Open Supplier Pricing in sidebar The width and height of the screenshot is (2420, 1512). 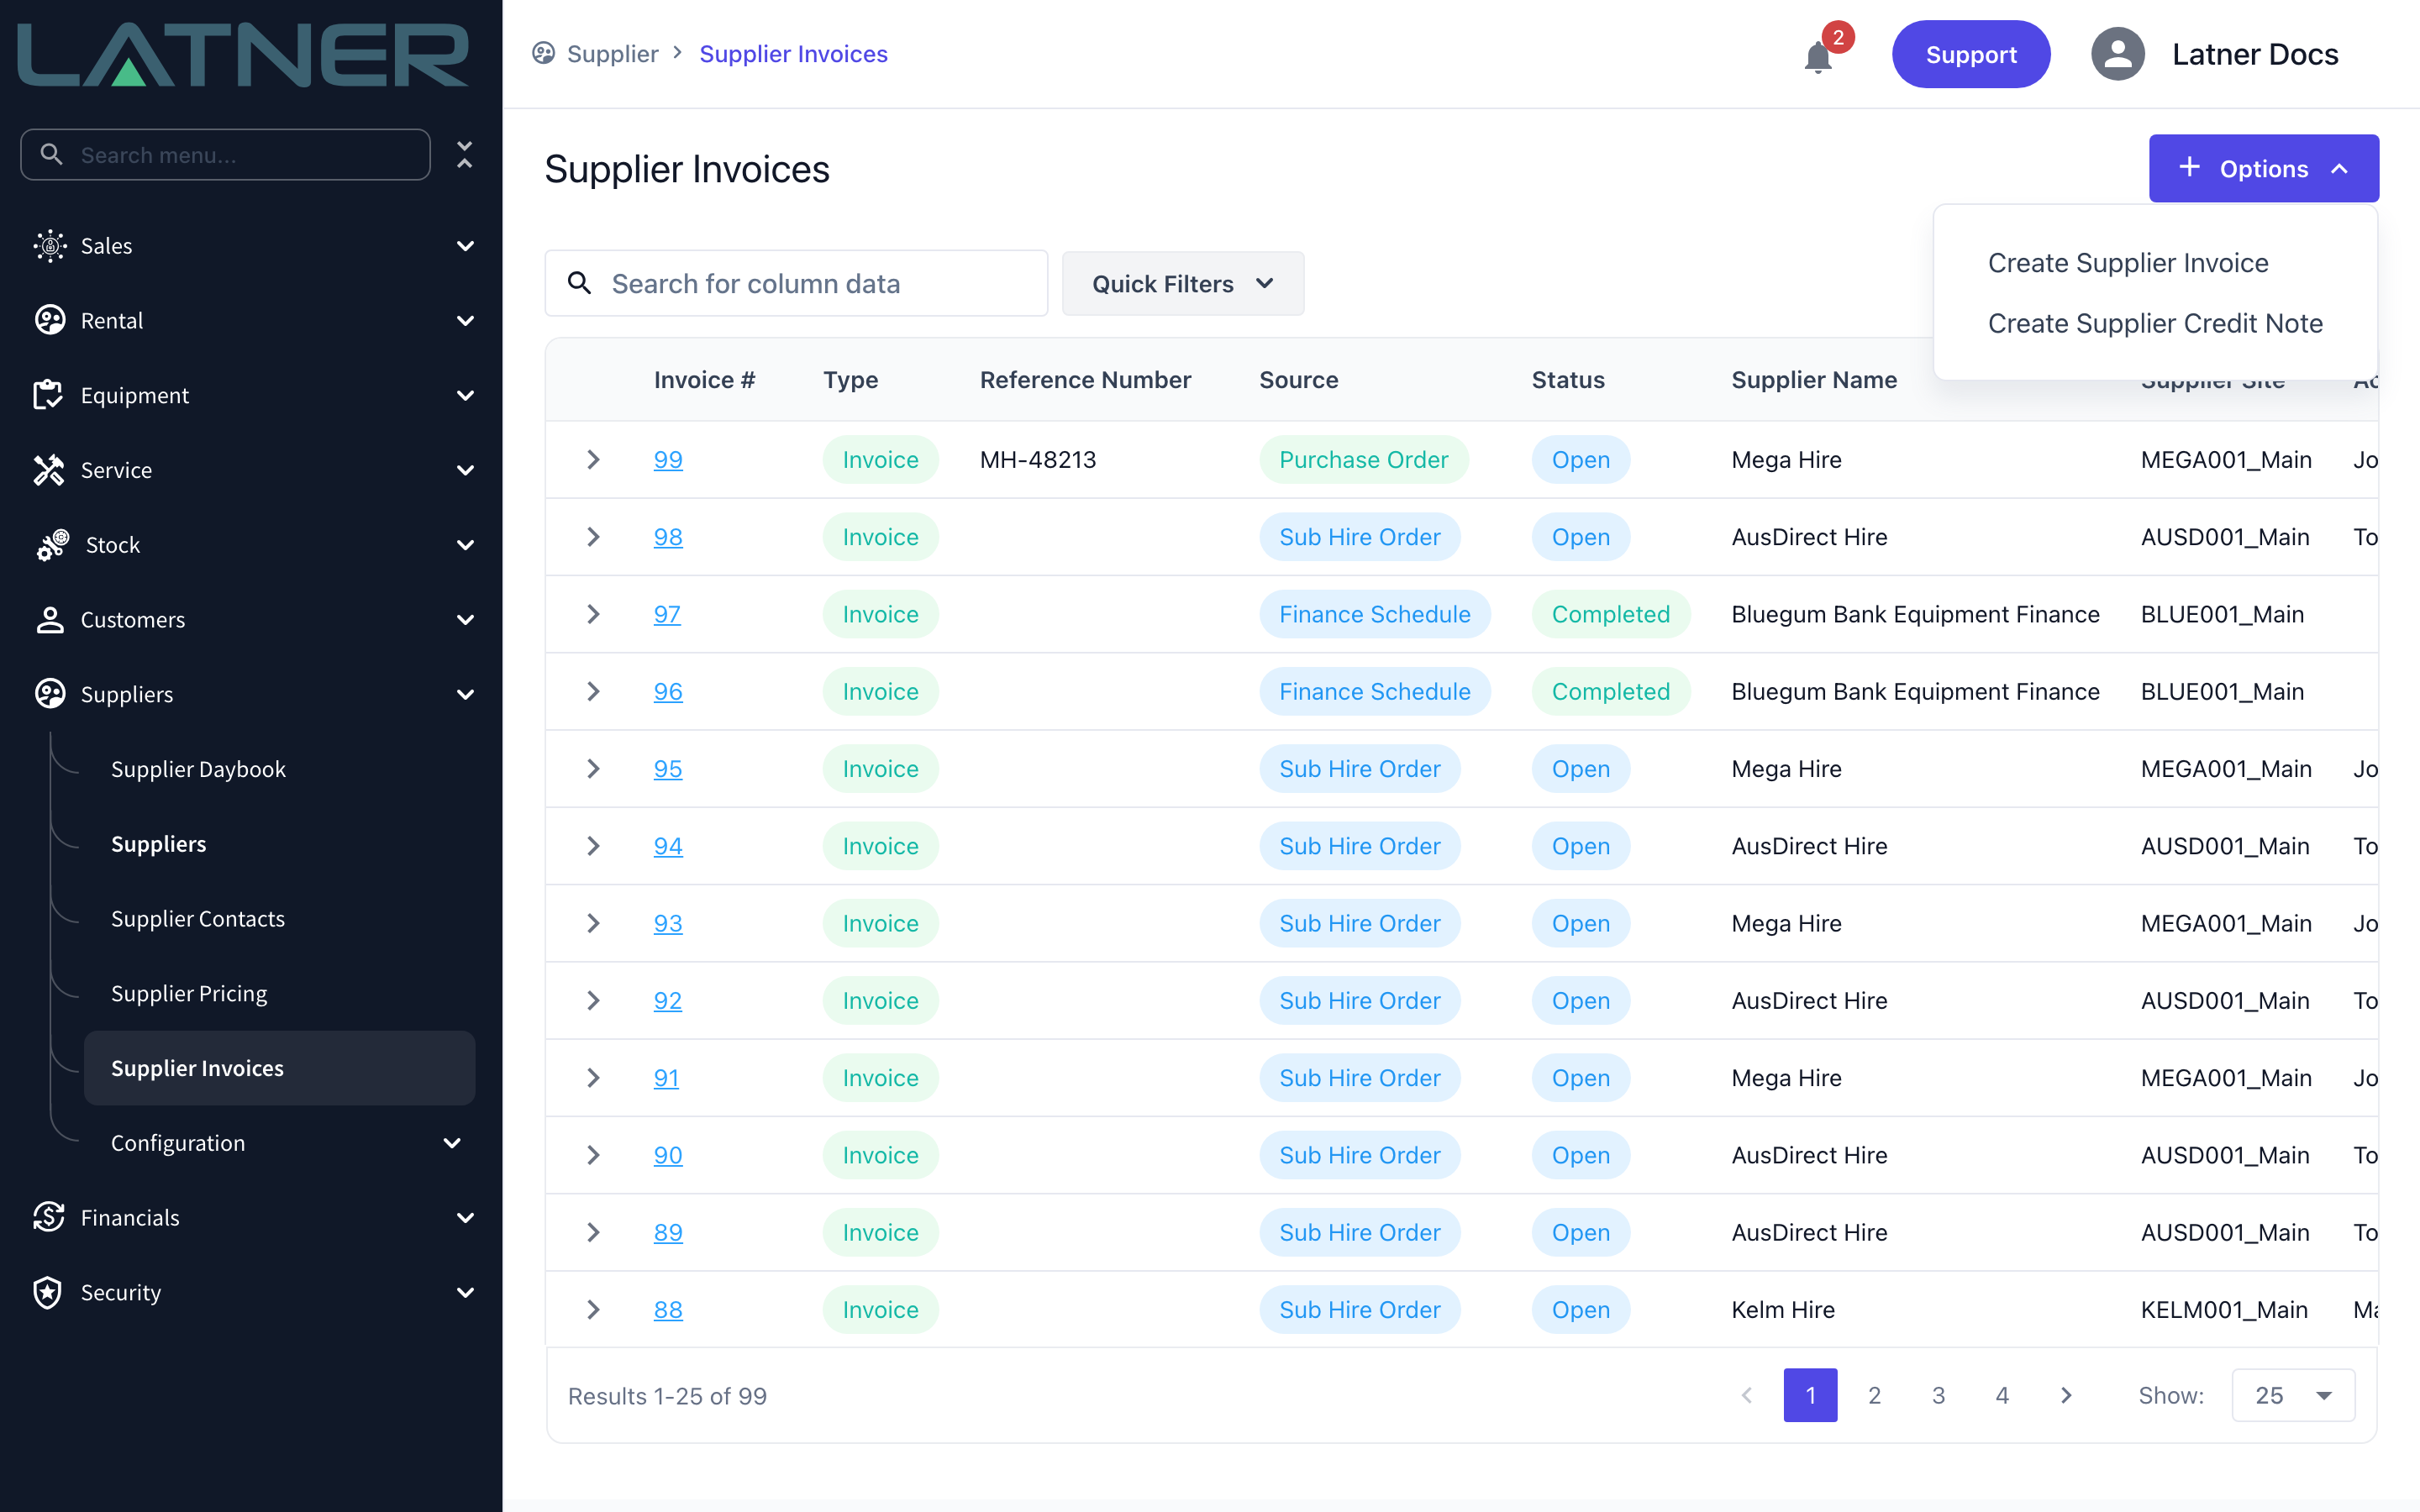coord(189,993)
